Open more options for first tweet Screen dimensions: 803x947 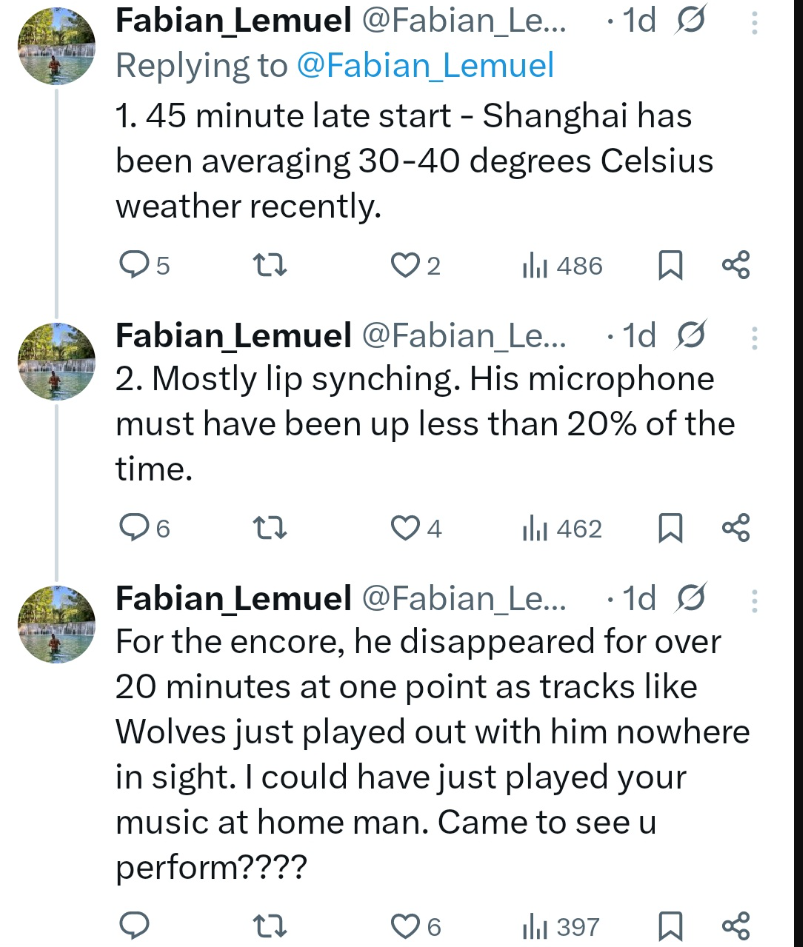pos(755,23)
